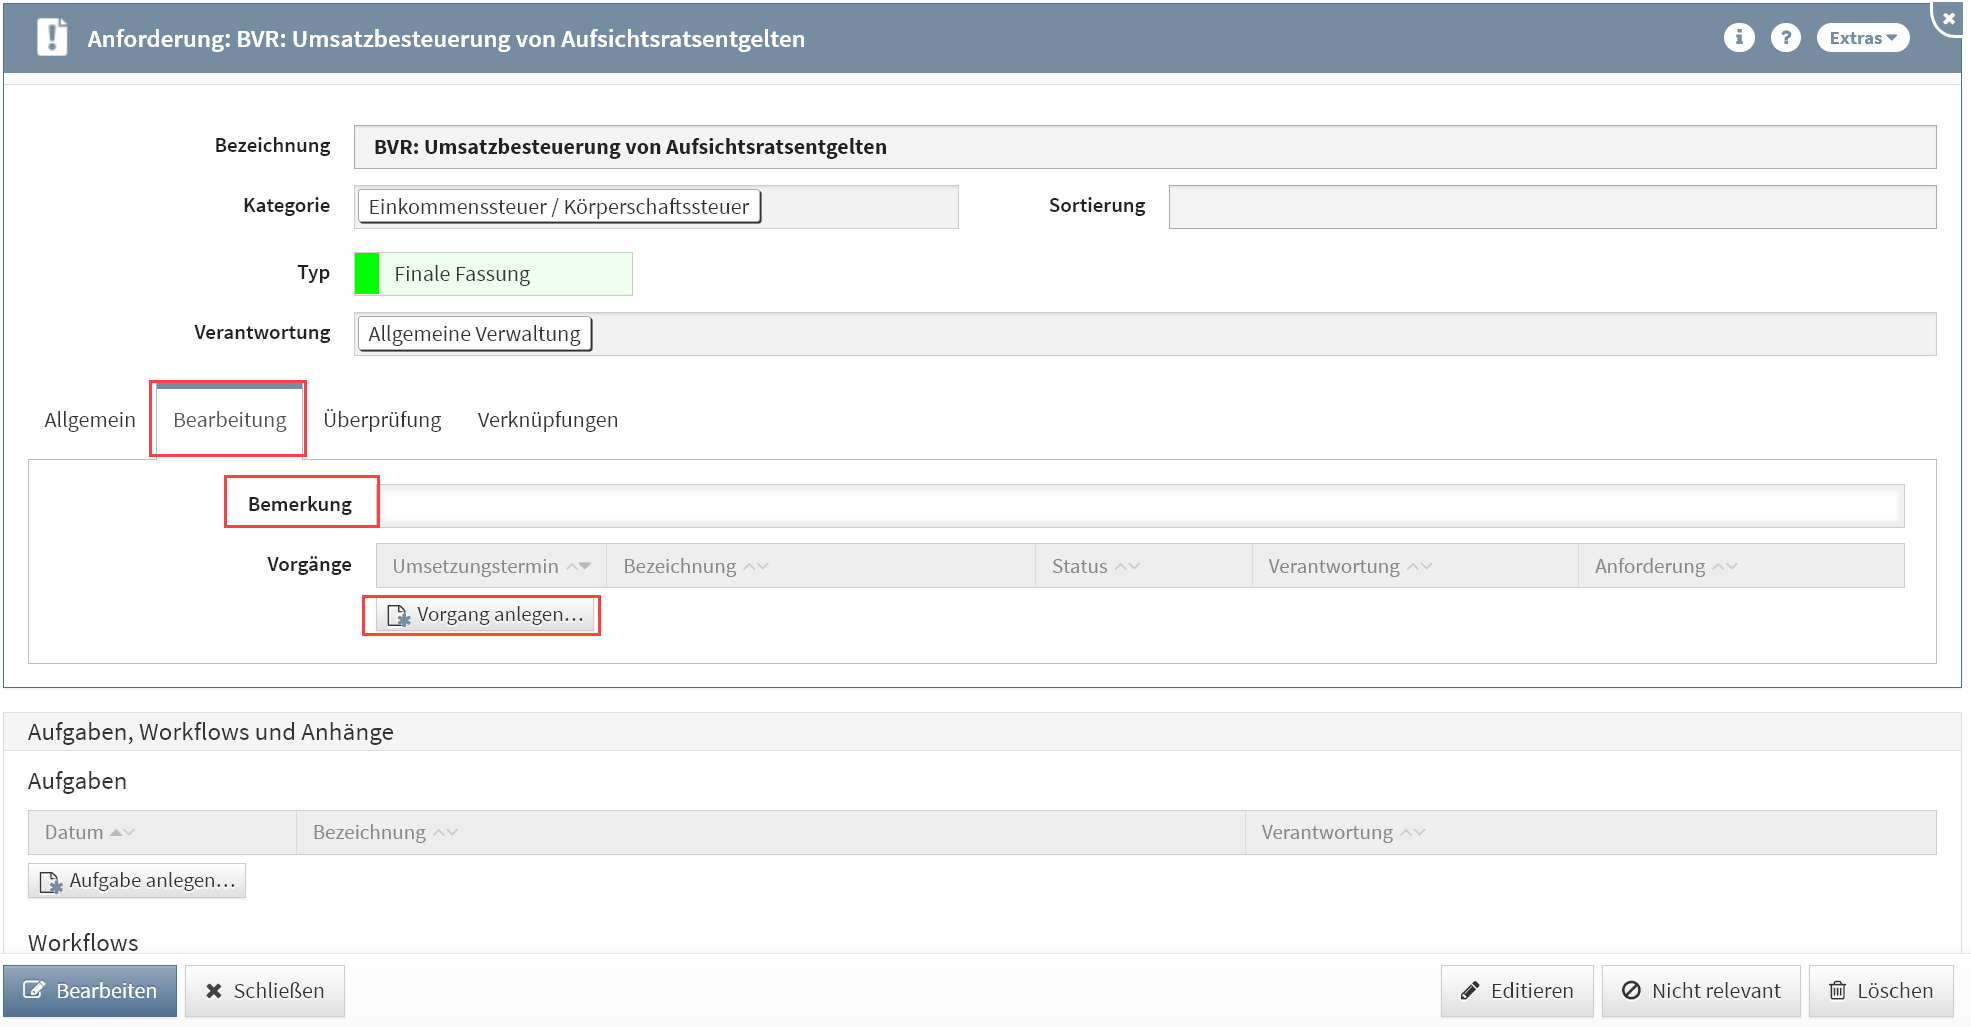1971x1027 pixels.
Task: Sort Aufgaben by Datum sort arrows
Action: (122, 832)
